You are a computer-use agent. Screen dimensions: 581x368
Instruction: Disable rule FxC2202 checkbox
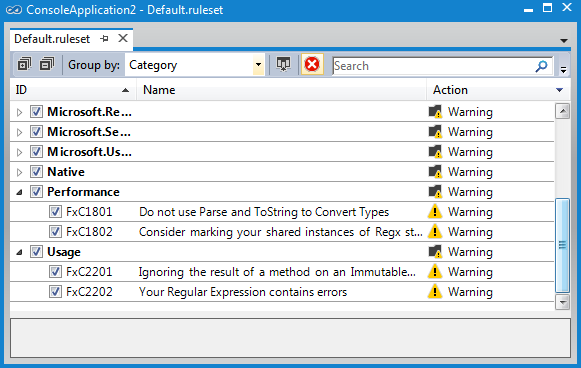click(x=55, y=292)
